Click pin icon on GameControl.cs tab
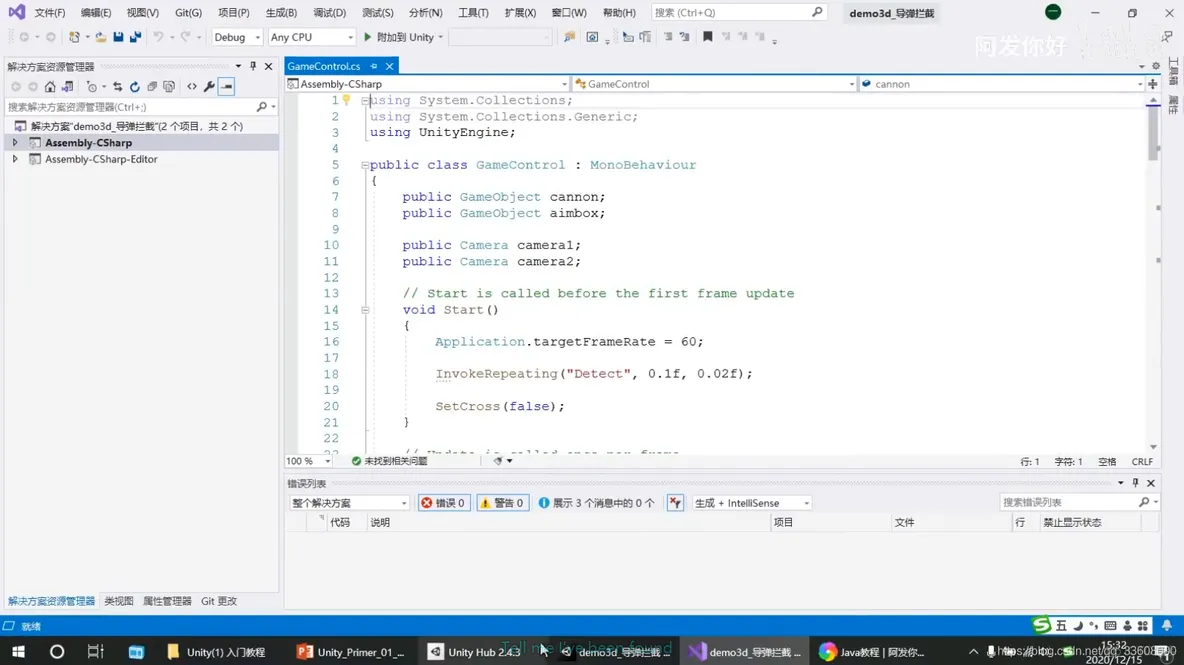 (374, 66)
